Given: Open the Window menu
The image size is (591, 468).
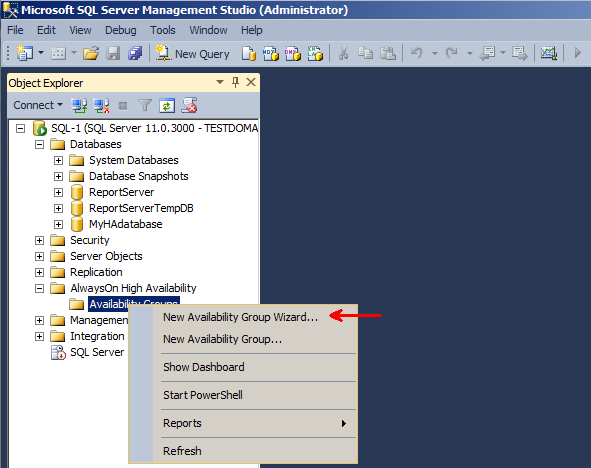Looking at the screenshot, I should [x=208, y=30].
